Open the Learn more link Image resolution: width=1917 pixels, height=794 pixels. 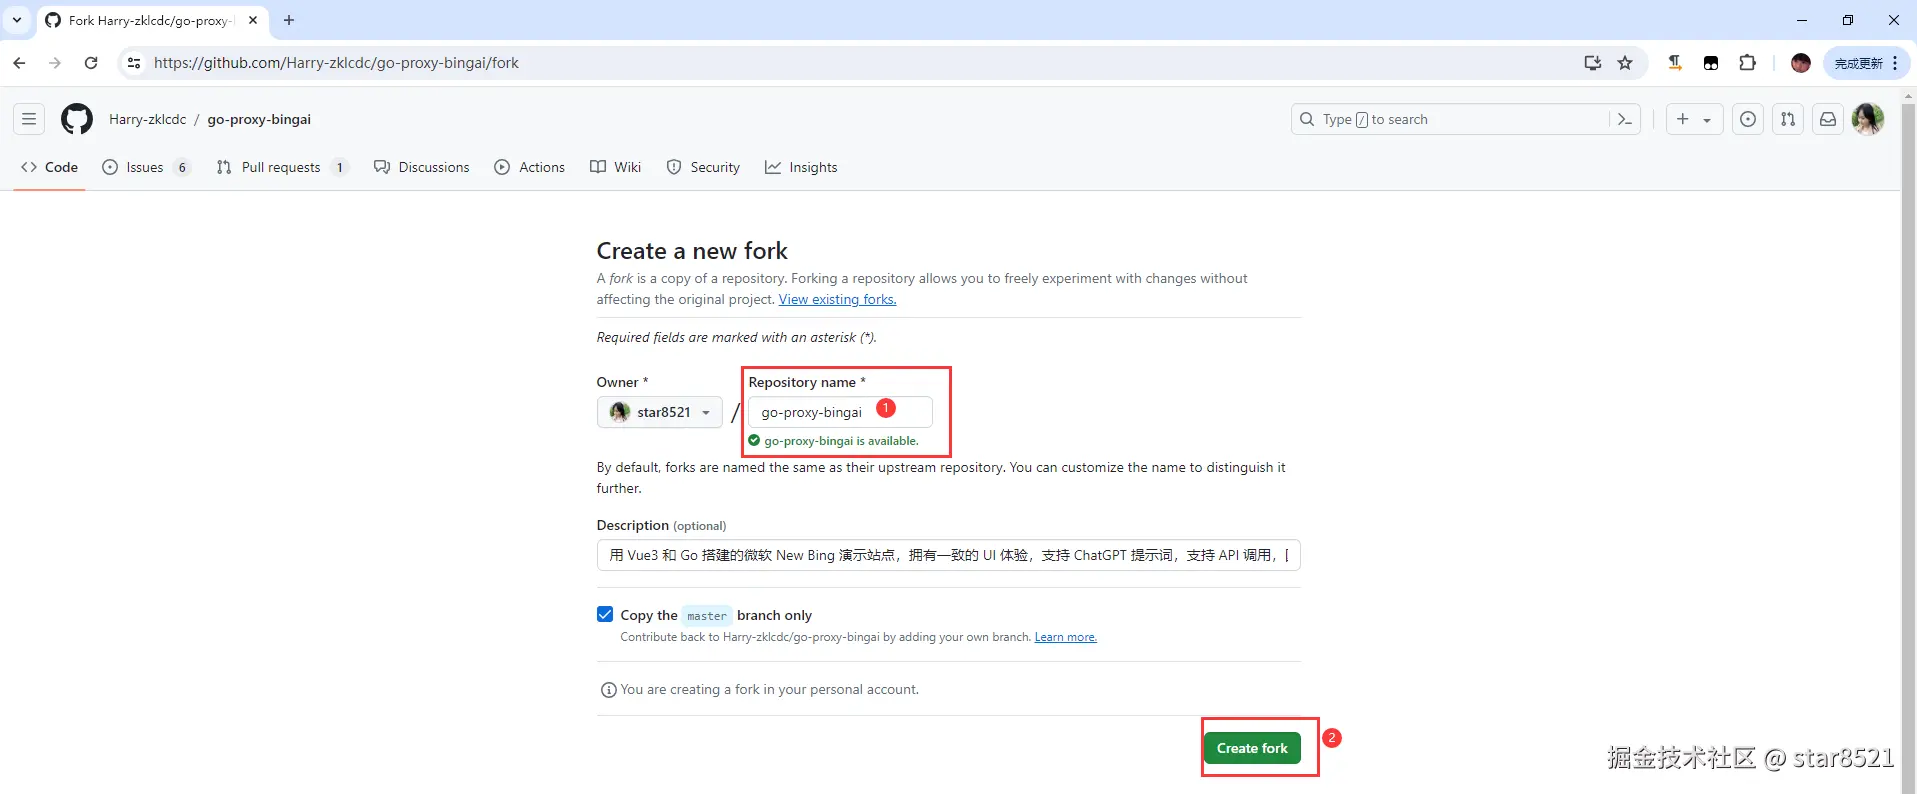tap(1066, 637)
